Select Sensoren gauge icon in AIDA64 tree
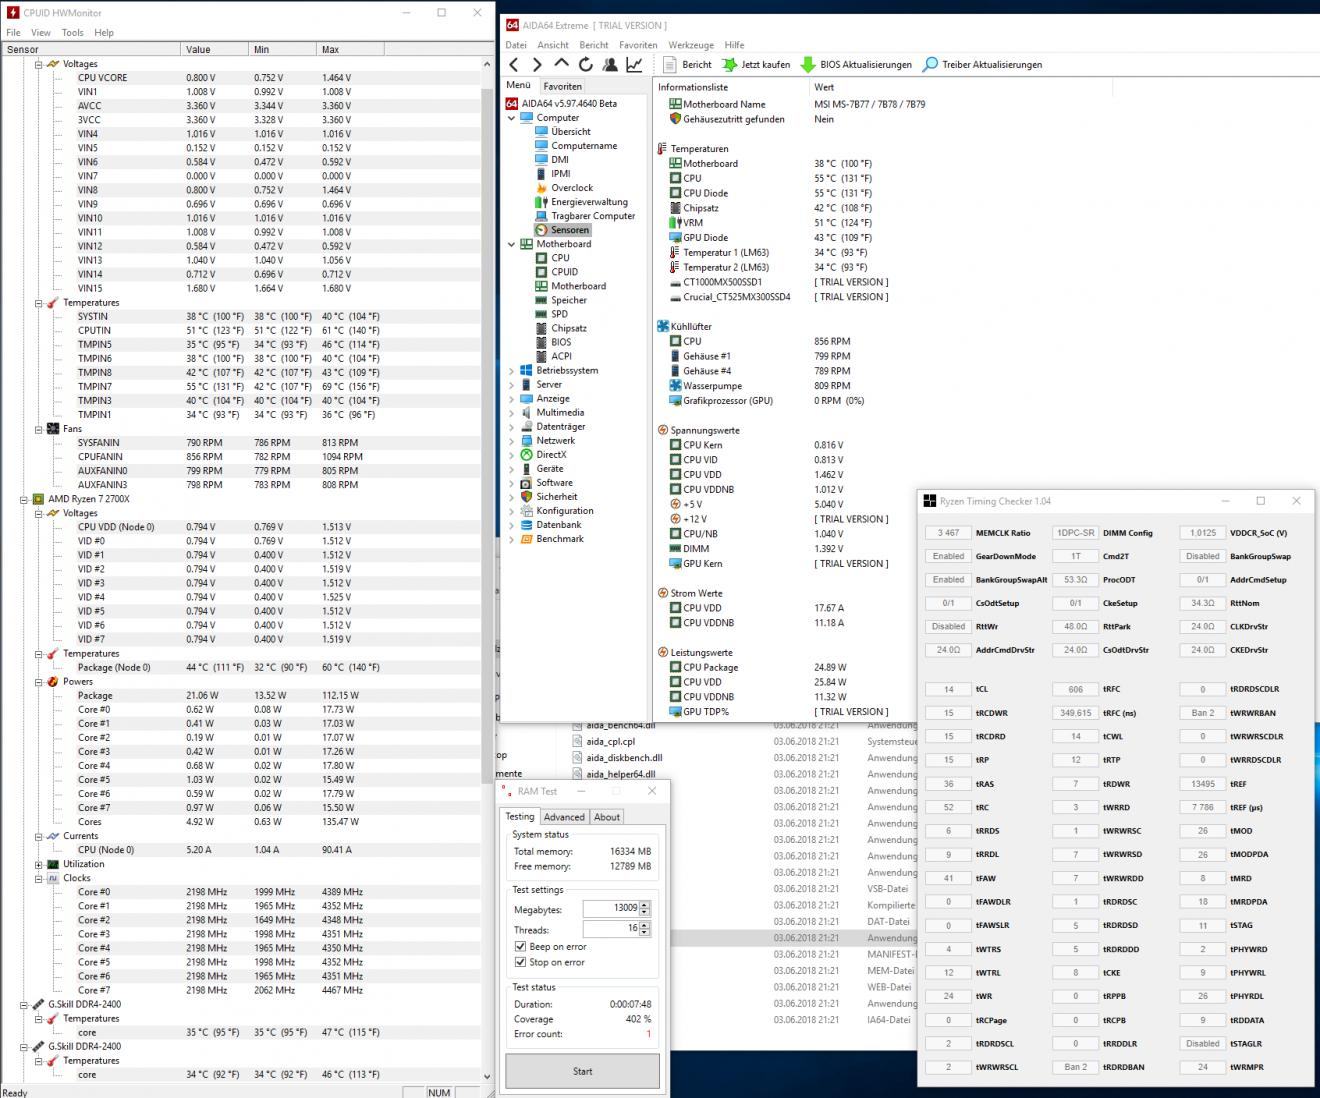The image size is (1320, 1098). pos(542,230)
